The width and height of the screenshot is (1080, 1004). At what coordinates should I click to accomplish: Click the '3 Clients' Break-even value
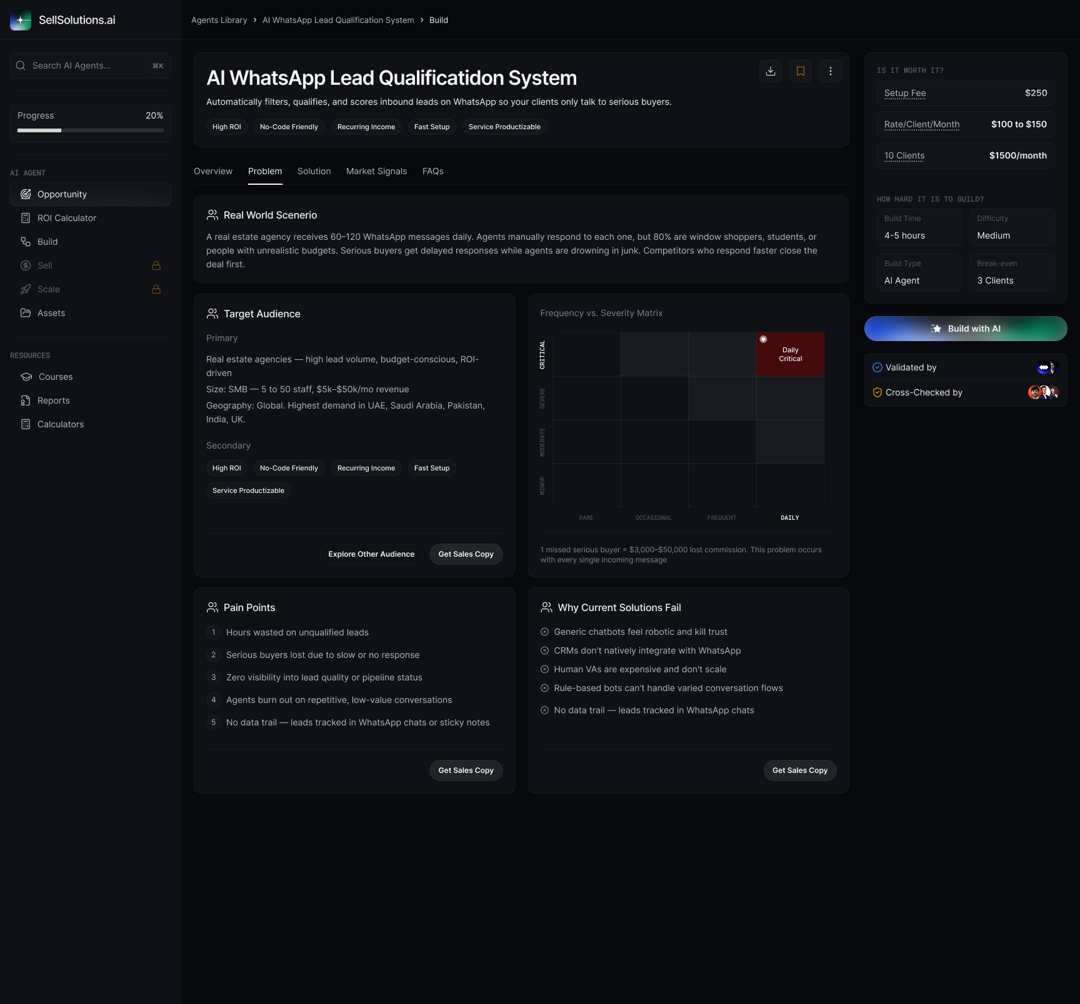tap(995, 280)
